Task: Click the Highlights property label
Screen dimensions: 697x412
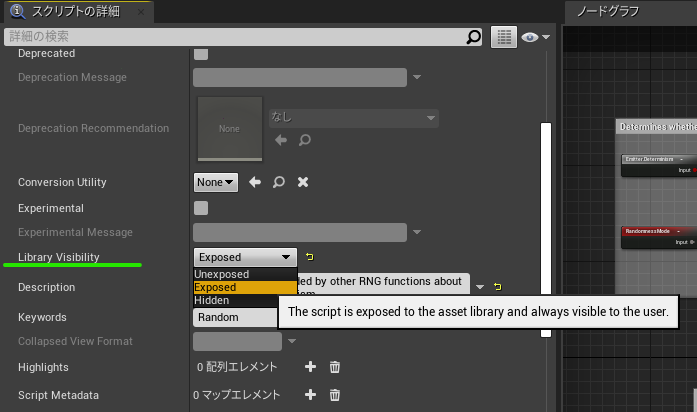Action: 43,368
